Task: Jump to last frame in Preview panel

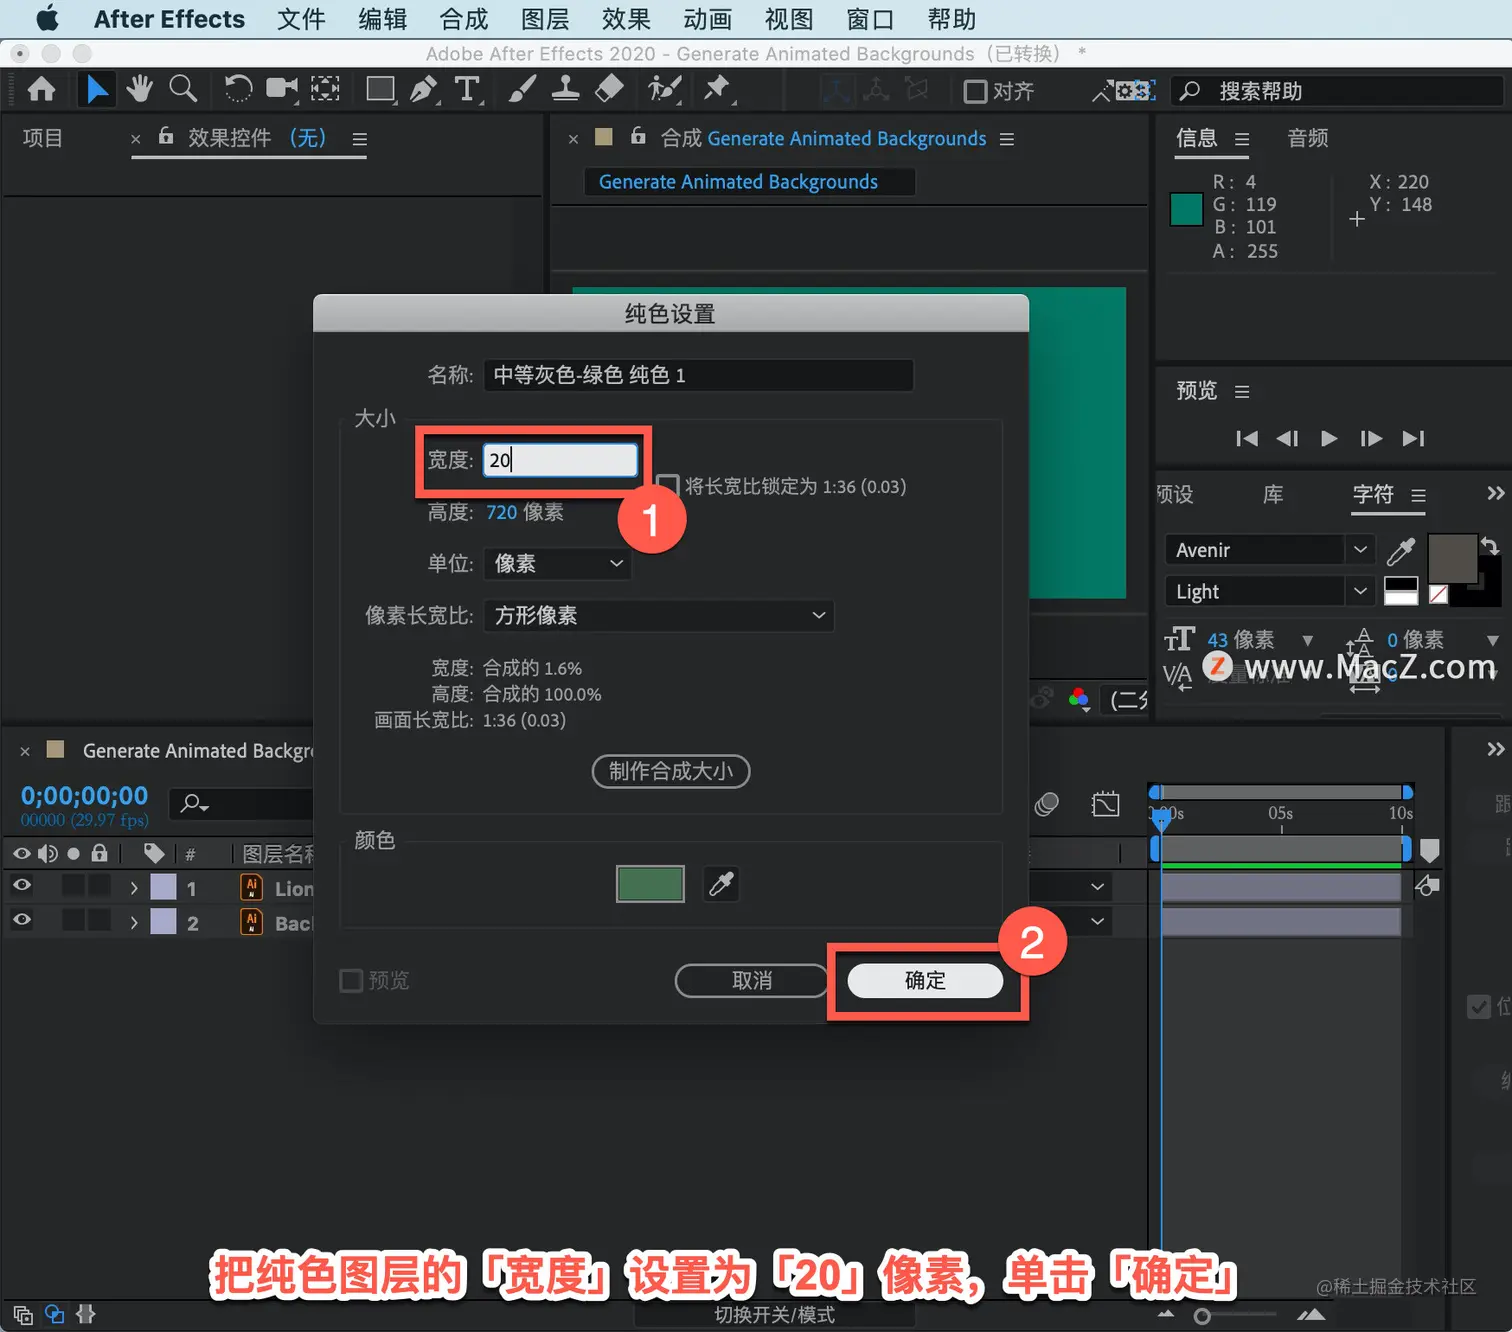Action: (x=1413, y=438)
